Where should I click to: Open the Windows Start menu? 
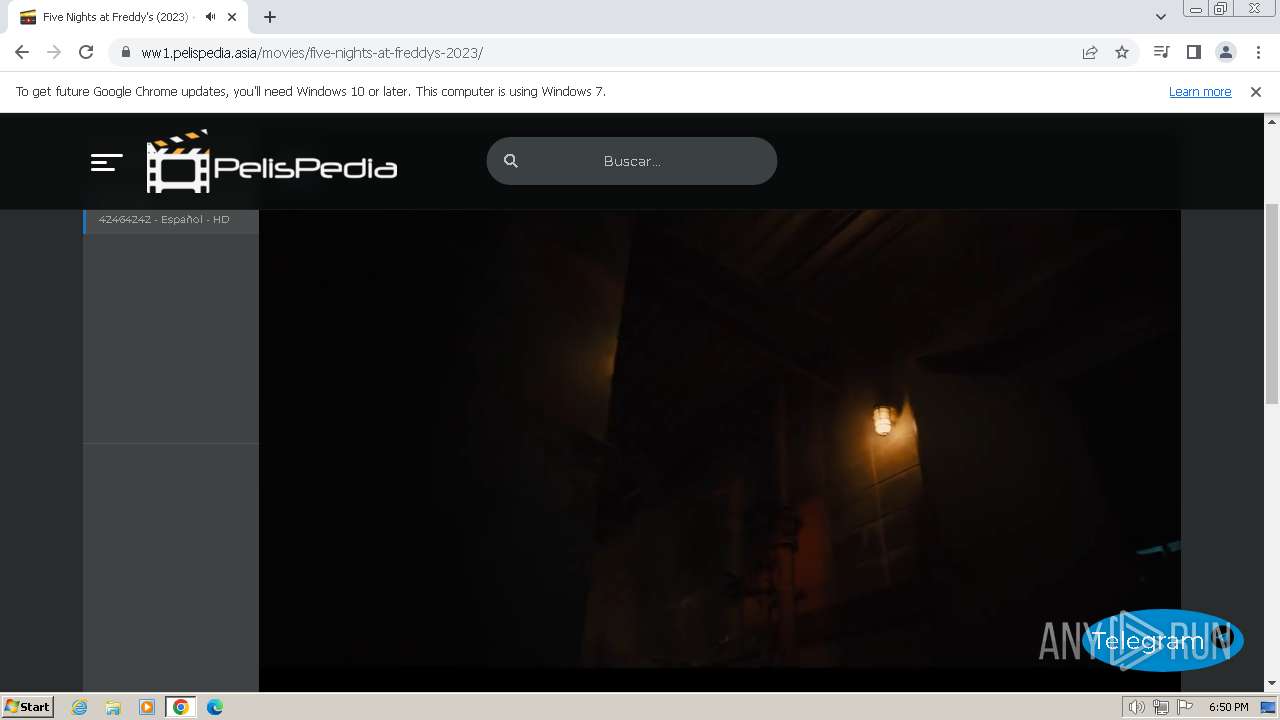point(27,706)
